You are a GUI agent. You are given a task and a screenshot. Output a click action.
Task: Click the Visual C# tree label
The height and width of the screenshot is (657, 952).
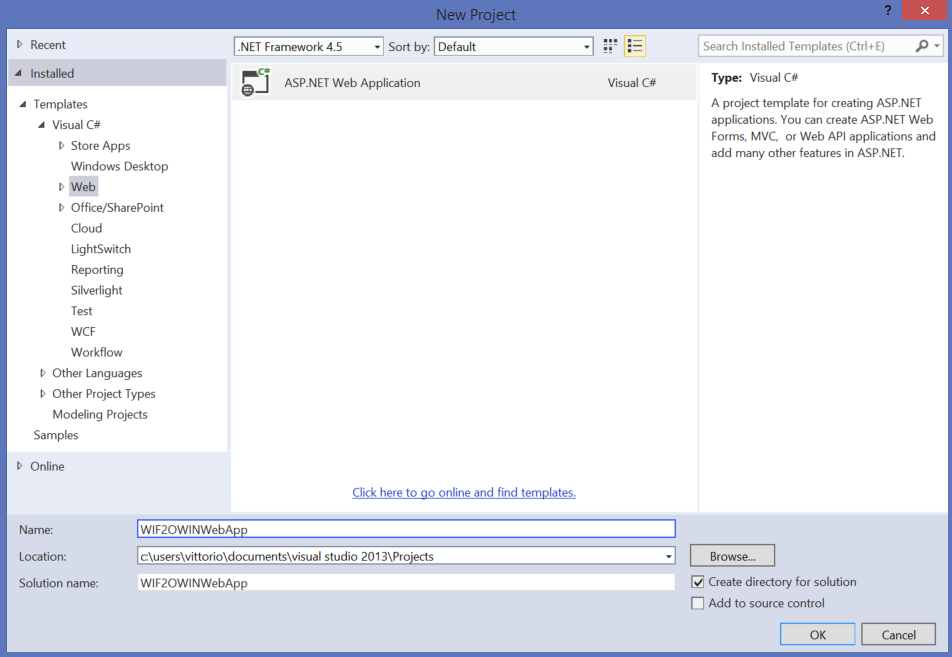tap(76, 125)
